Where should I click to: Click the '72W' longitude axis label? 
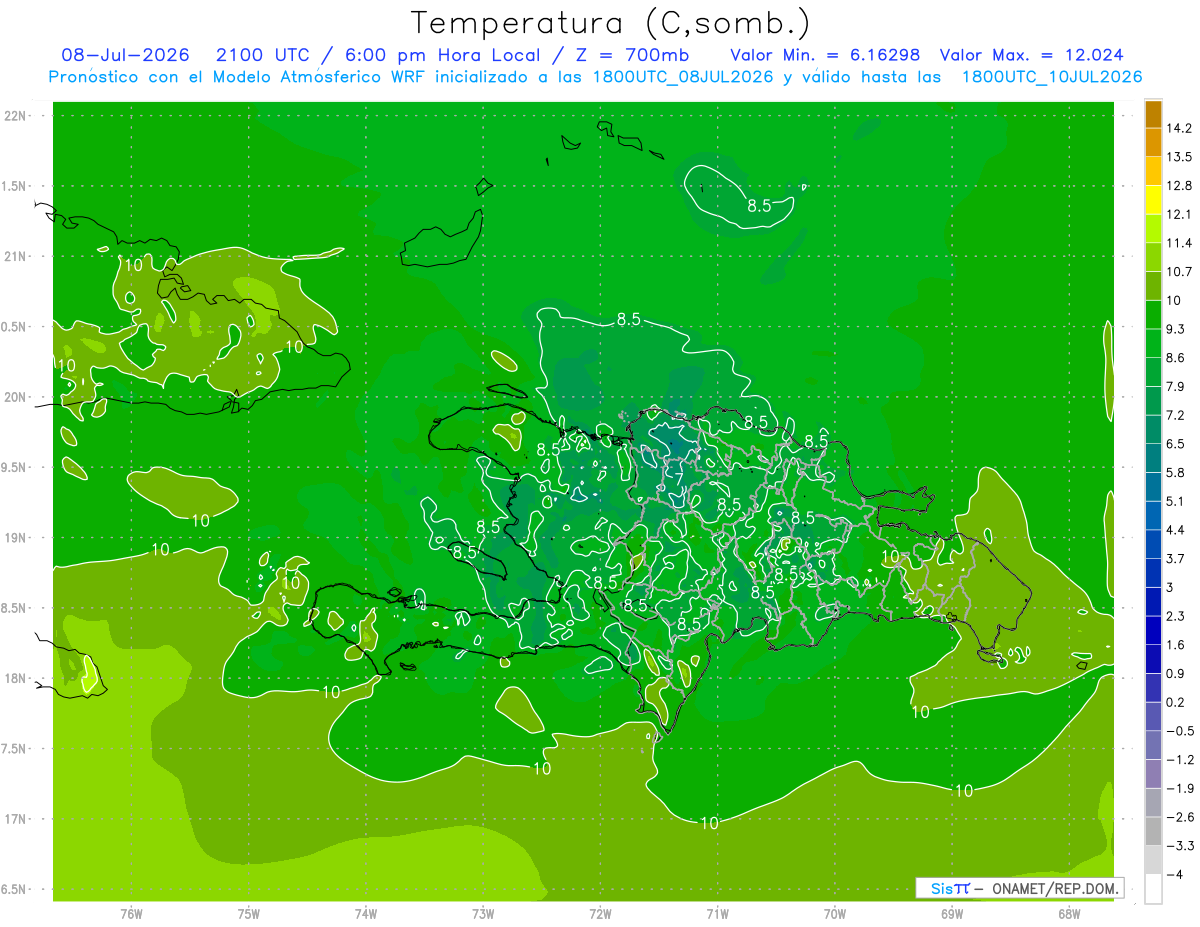[600, 914]
